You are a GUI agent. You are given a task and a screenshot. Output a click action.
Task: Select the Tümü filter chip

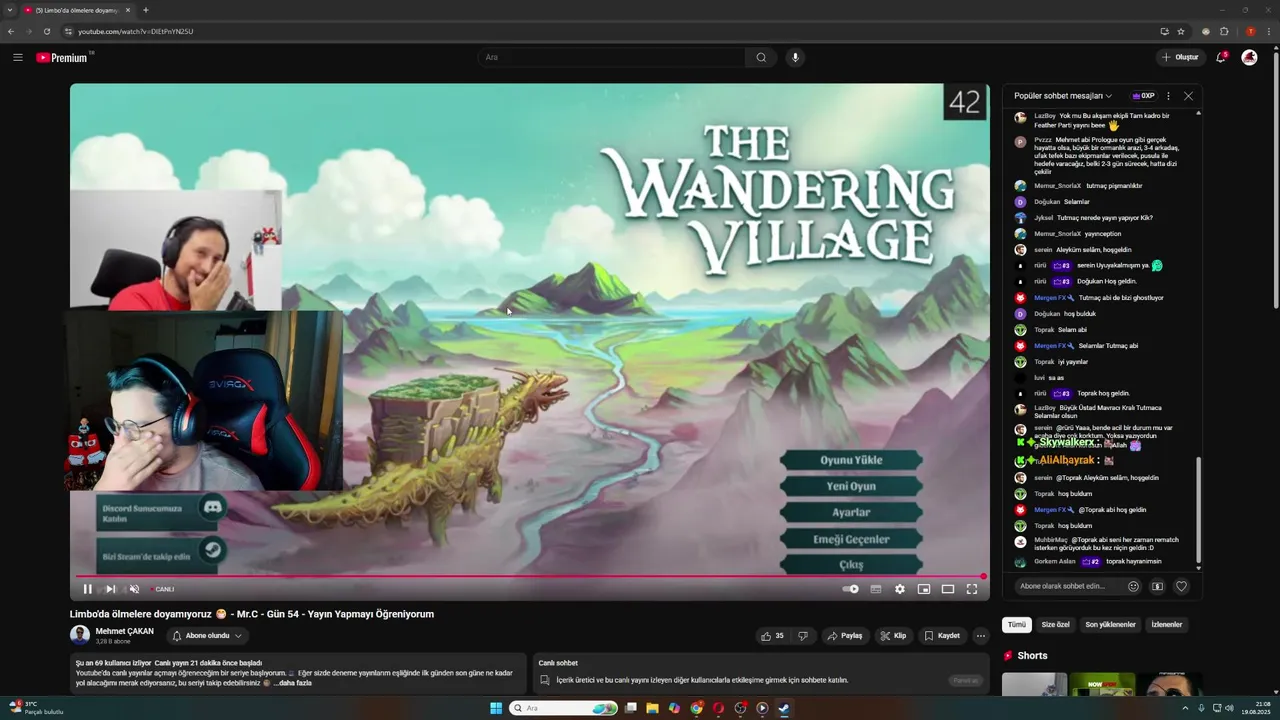1017,625
